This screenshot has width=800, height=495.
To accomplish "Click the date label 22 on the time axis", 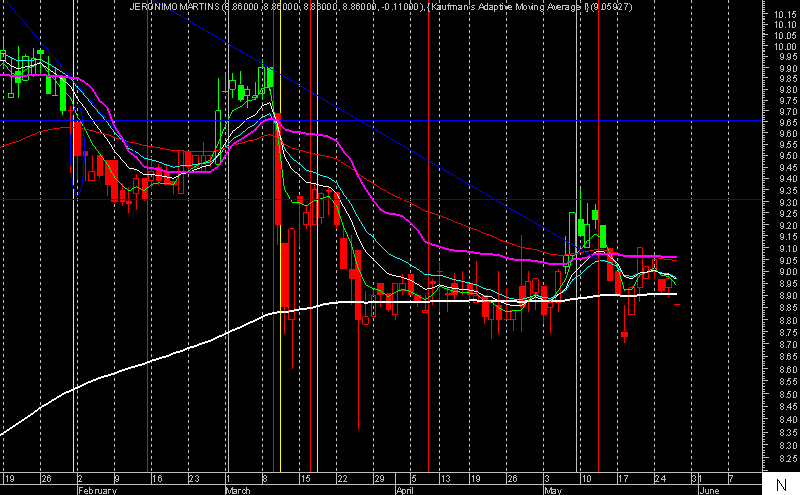I will 342,479.
